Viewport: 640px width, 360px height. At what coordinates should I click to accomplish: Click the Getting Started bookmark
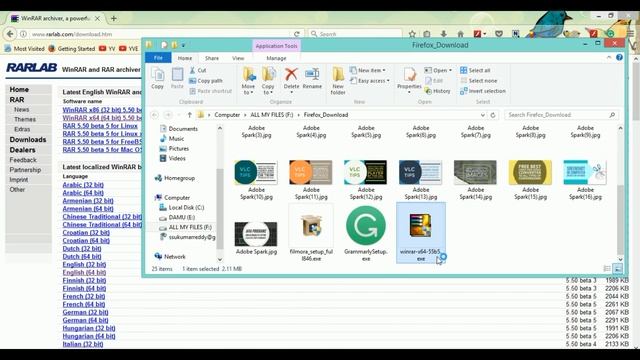[x=72, y=49]
